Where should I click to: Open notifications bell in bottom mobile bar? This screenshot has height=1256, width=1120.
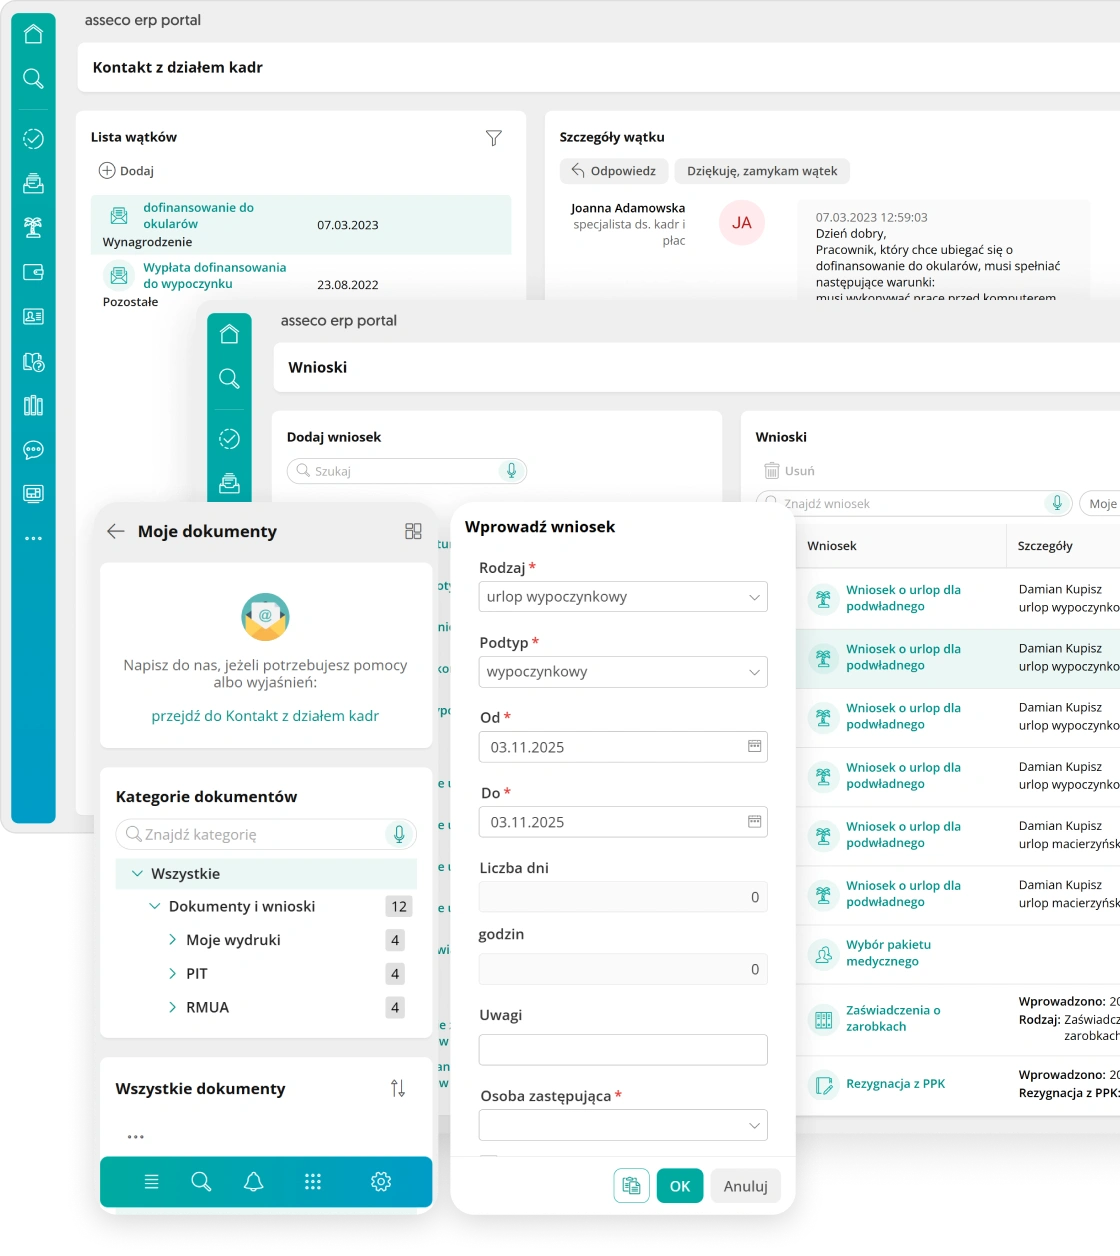[x=254, y=1182]
